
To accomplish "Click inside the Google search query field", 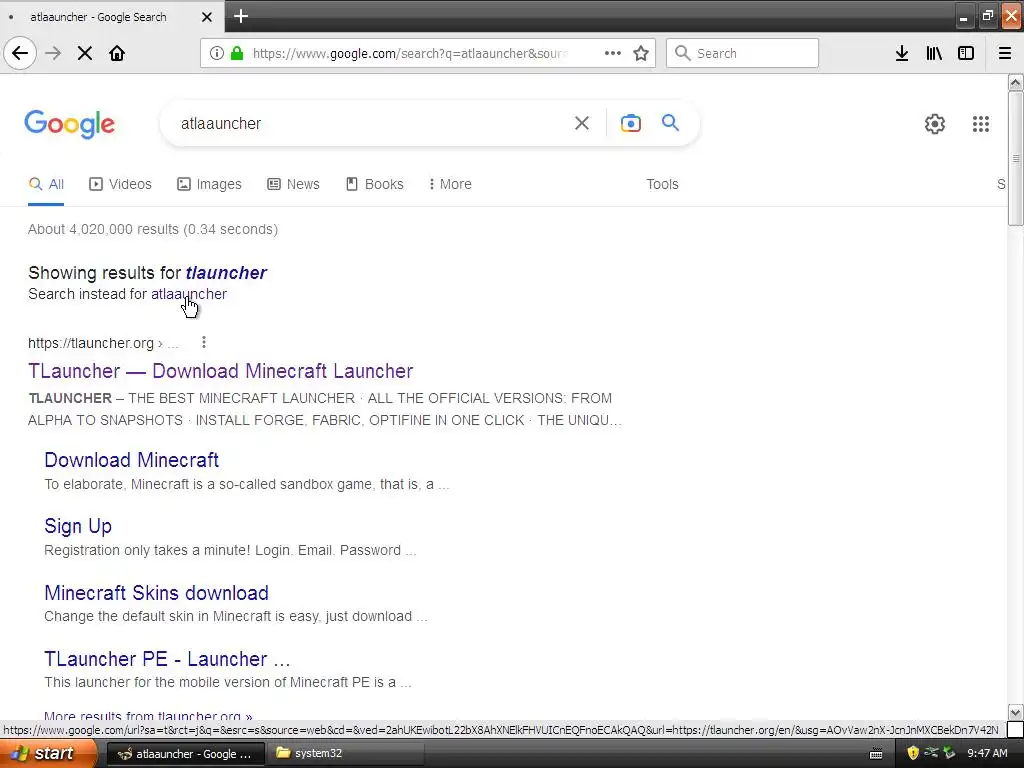I will tap(366, 123).
